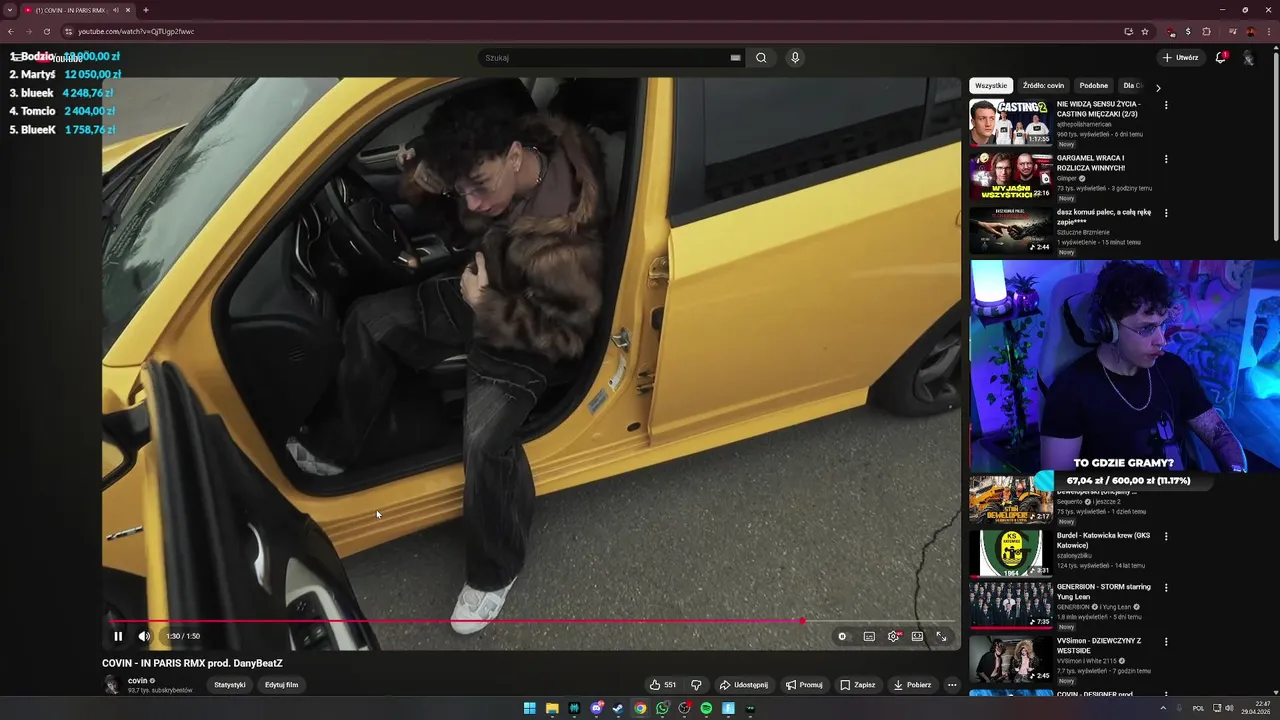Viewport: 1280px width, 720px height.
Task: Open the covin channel name link
Action: (x=138, y=680)
